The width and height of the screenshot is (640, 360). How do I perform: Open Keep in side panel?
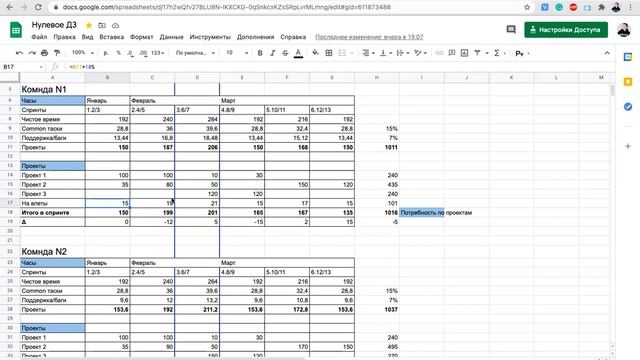pyautogui.click(x=628, y=82)
